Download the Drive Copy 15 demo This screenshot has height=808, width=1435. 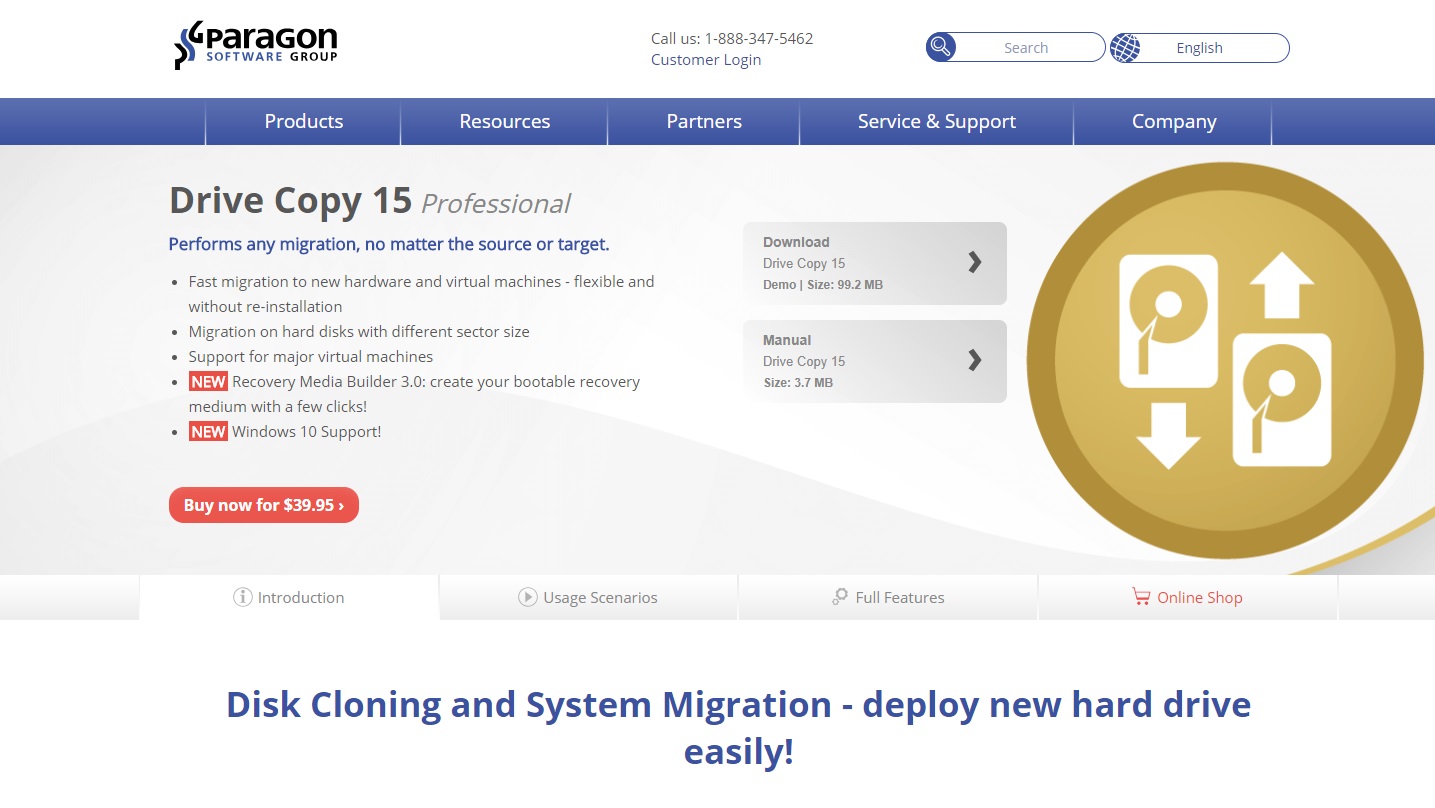pos(875,263)
